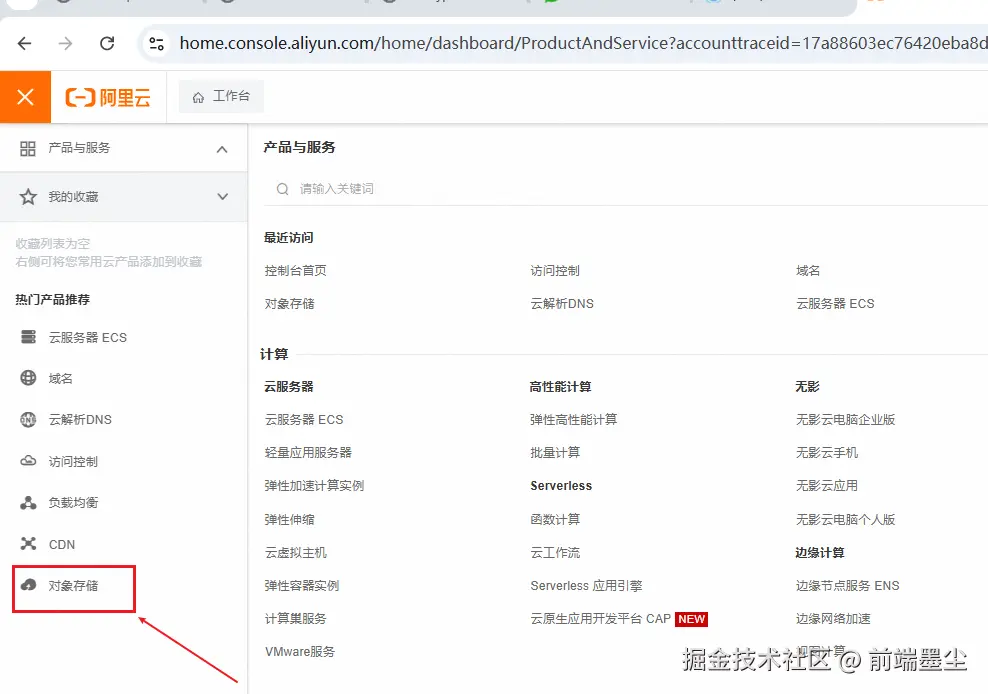Image resolution: width=988 pixels, height=694 pixels.
Task: Expand the 我的收藏 chevron
Action: [x=222, y=197]
